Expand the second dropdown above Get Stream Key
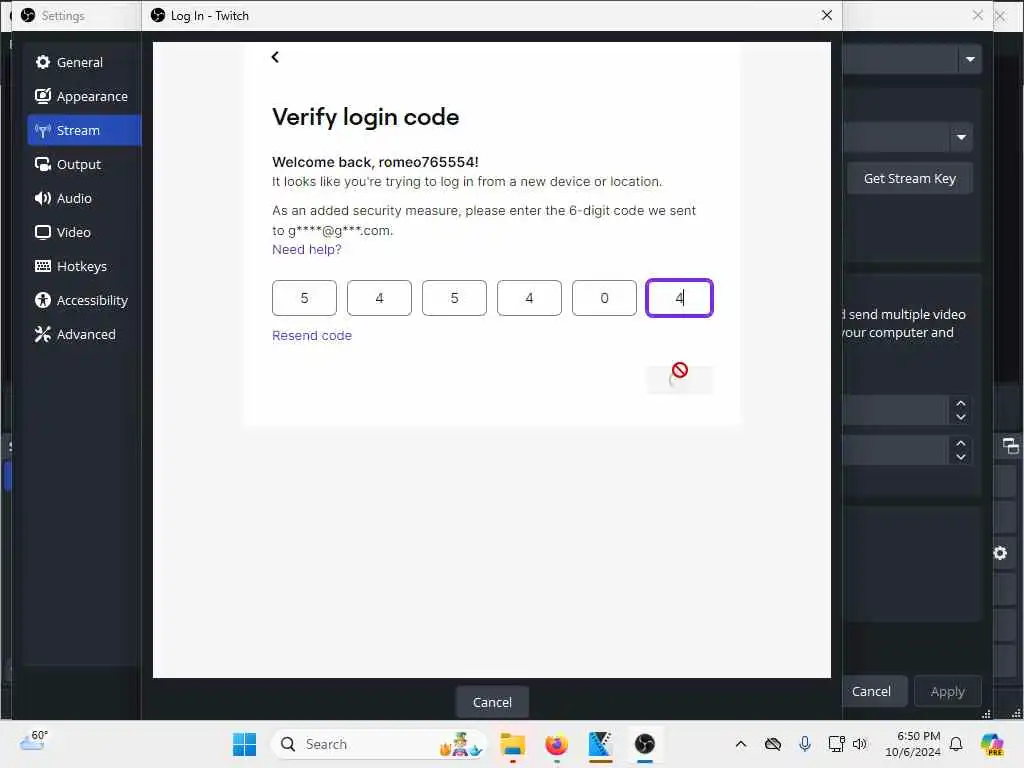This screenshot has height=768, width=1024. pos(961,137)
